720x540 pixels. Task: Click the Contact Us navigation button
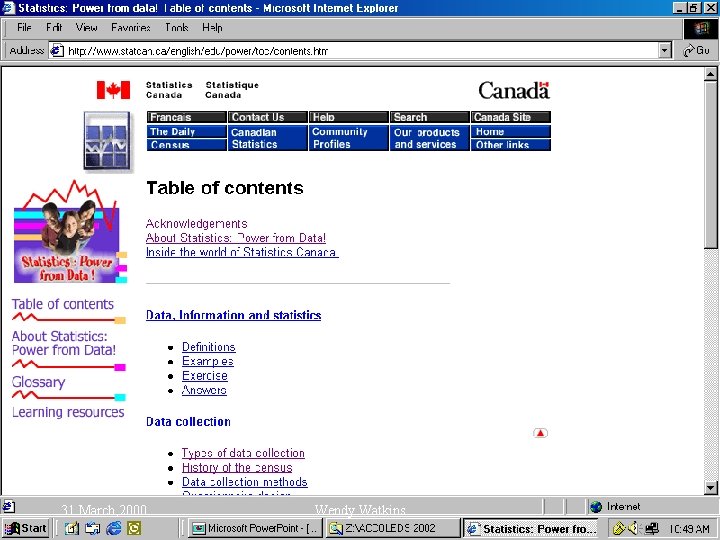click(x=268, y=117)
